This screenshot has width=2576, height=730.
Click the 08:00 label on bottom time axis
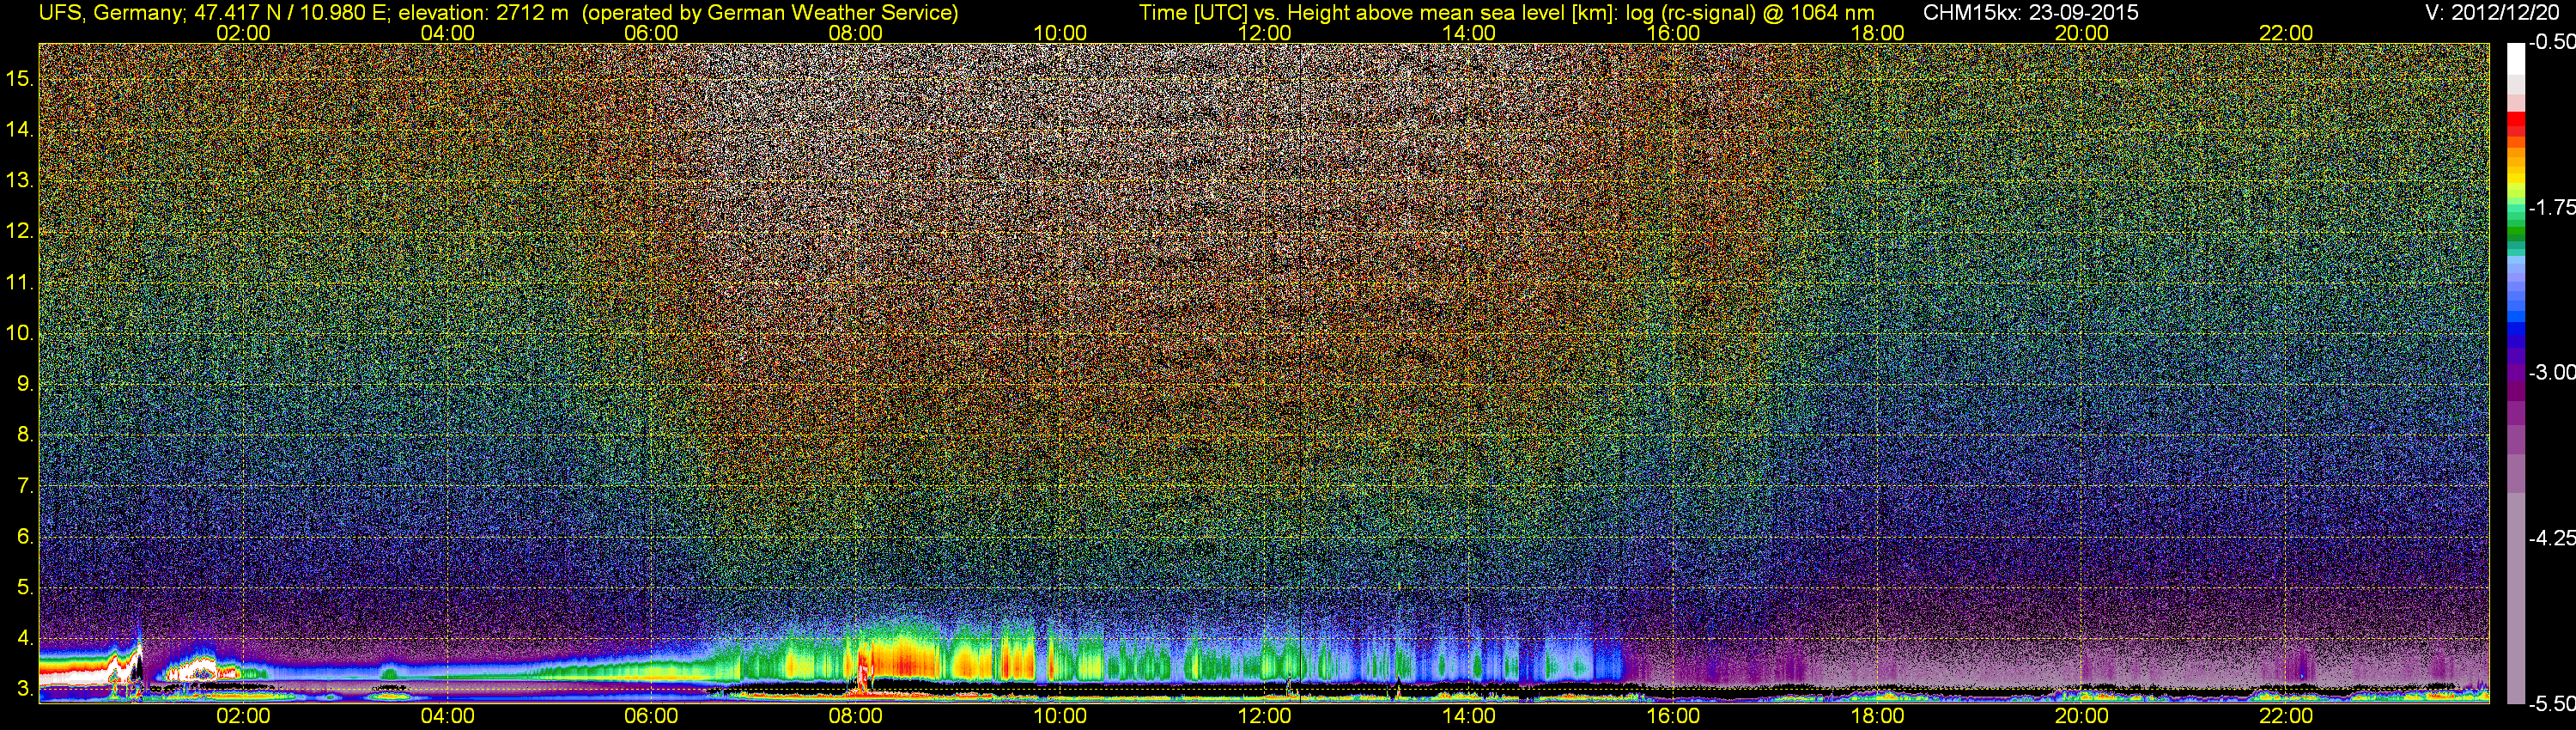856,716
